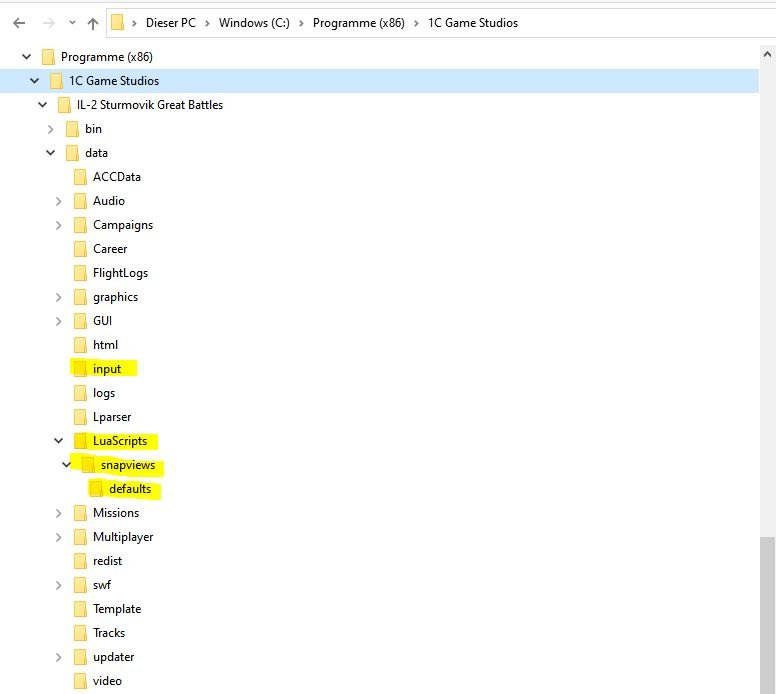This screenshot has height=694, width=776.
Task: Open chevron menu before Dieser PC
Action: (134, 23)
